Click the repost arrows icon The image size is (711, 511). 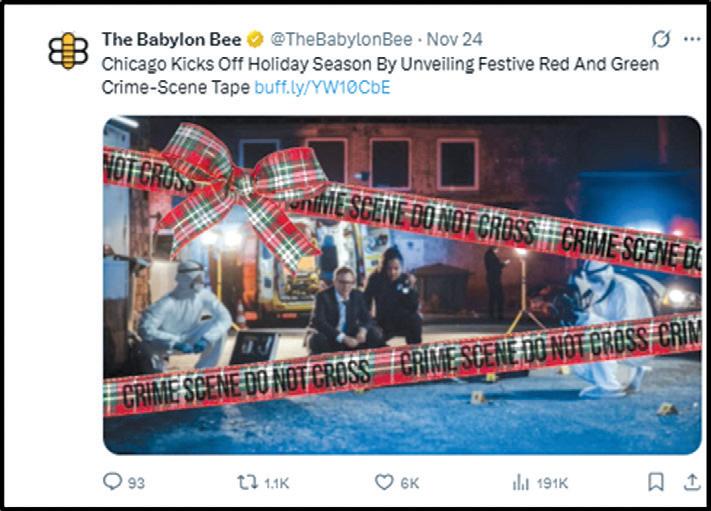pos(248,482)
